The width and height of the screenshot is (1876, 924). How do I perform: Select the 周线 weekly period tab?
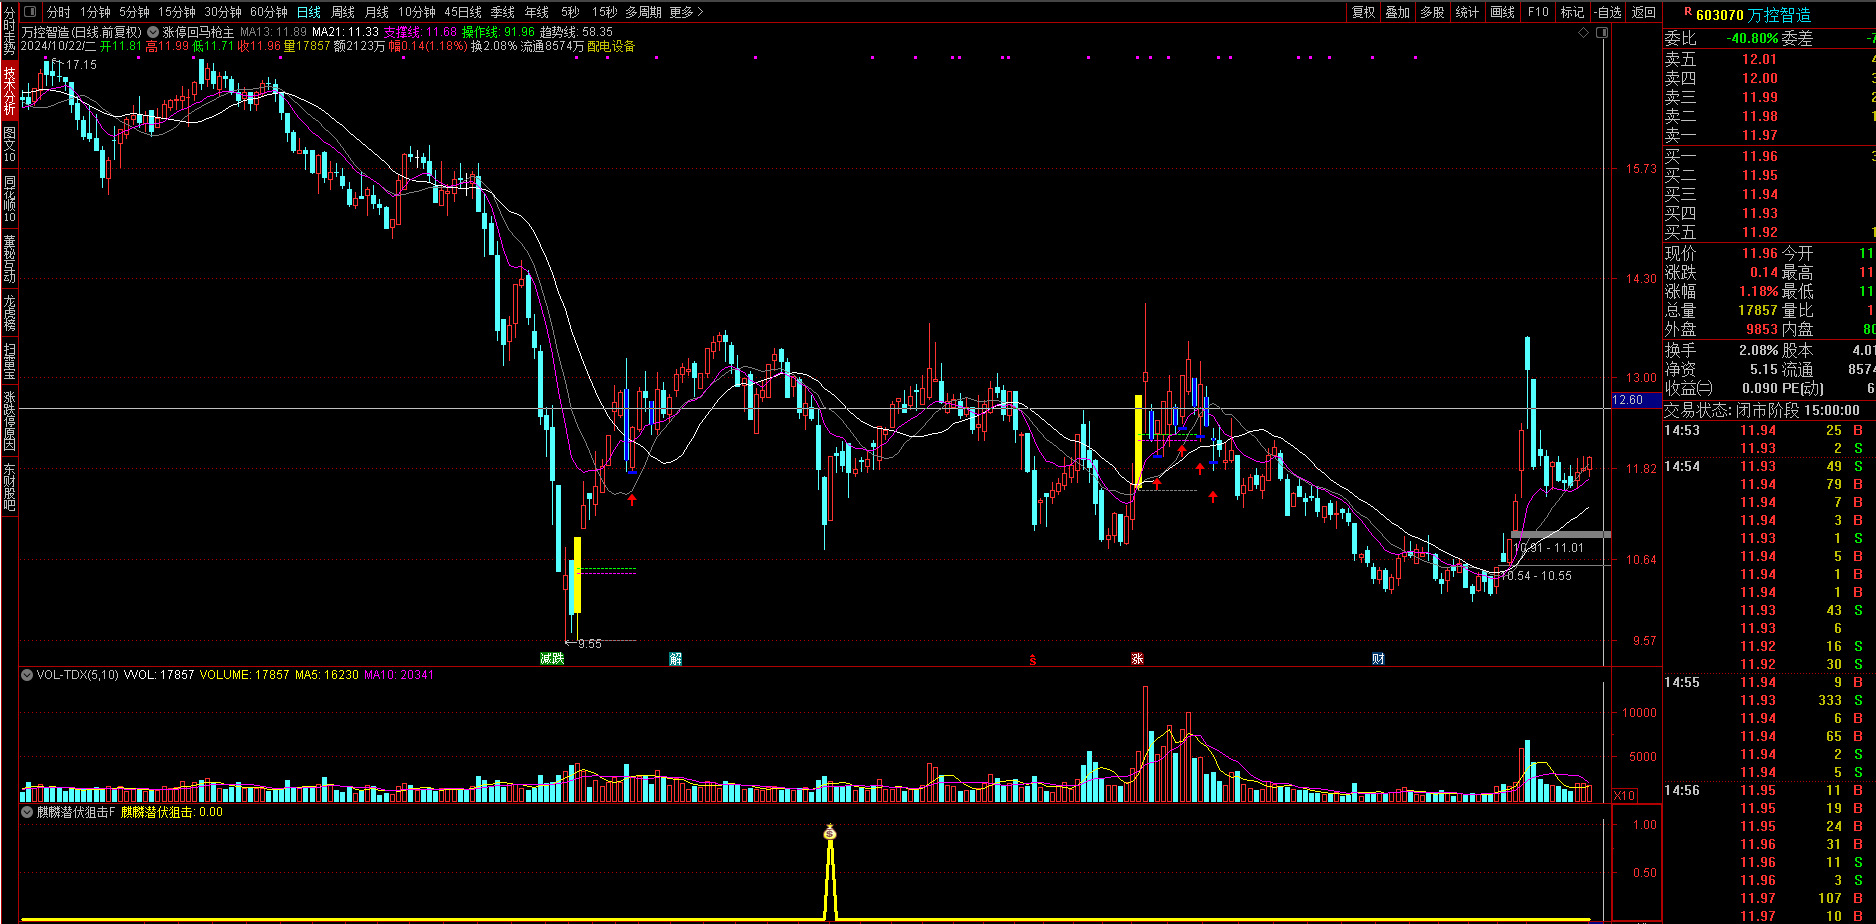tap(343, 12)
